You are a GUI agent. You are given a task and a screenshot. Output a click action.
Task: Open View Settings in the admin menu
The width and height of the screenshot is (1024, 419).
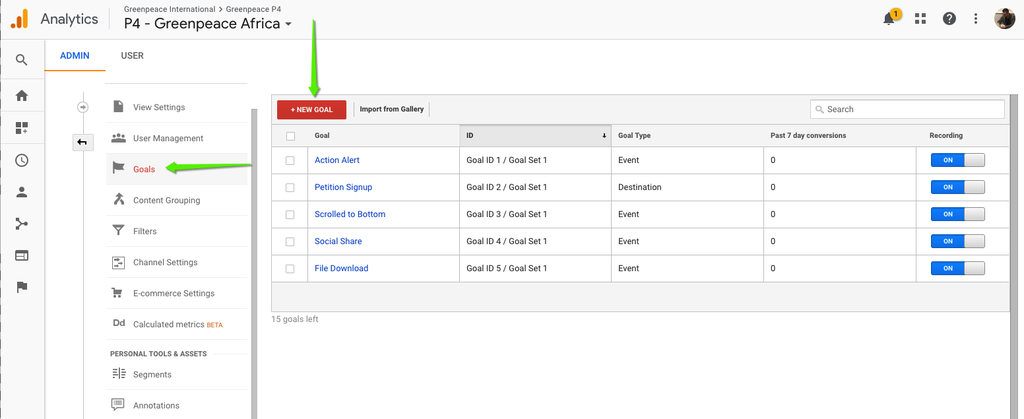pos(159,107)
